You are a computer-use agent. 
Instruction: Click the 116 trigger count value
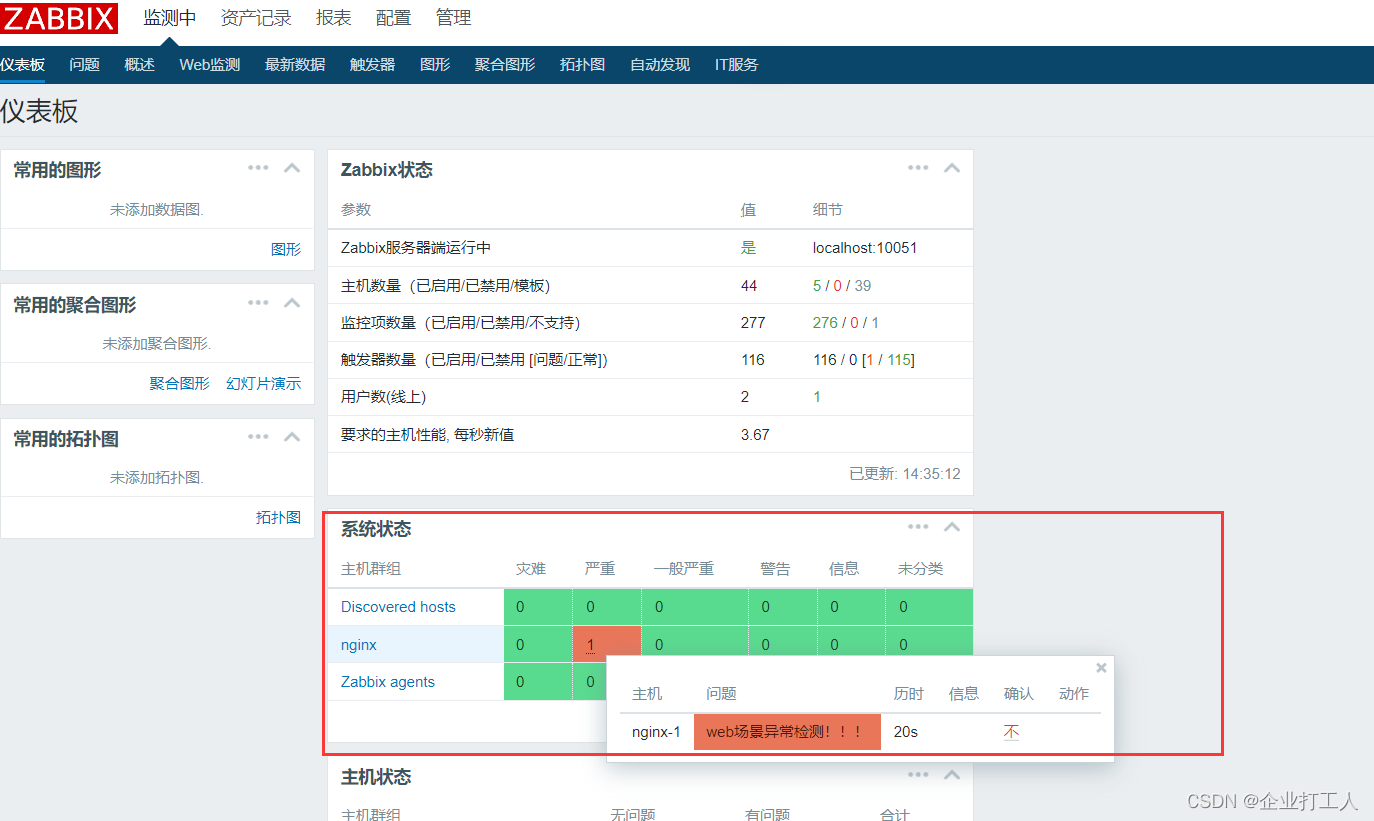click(753, 360)
